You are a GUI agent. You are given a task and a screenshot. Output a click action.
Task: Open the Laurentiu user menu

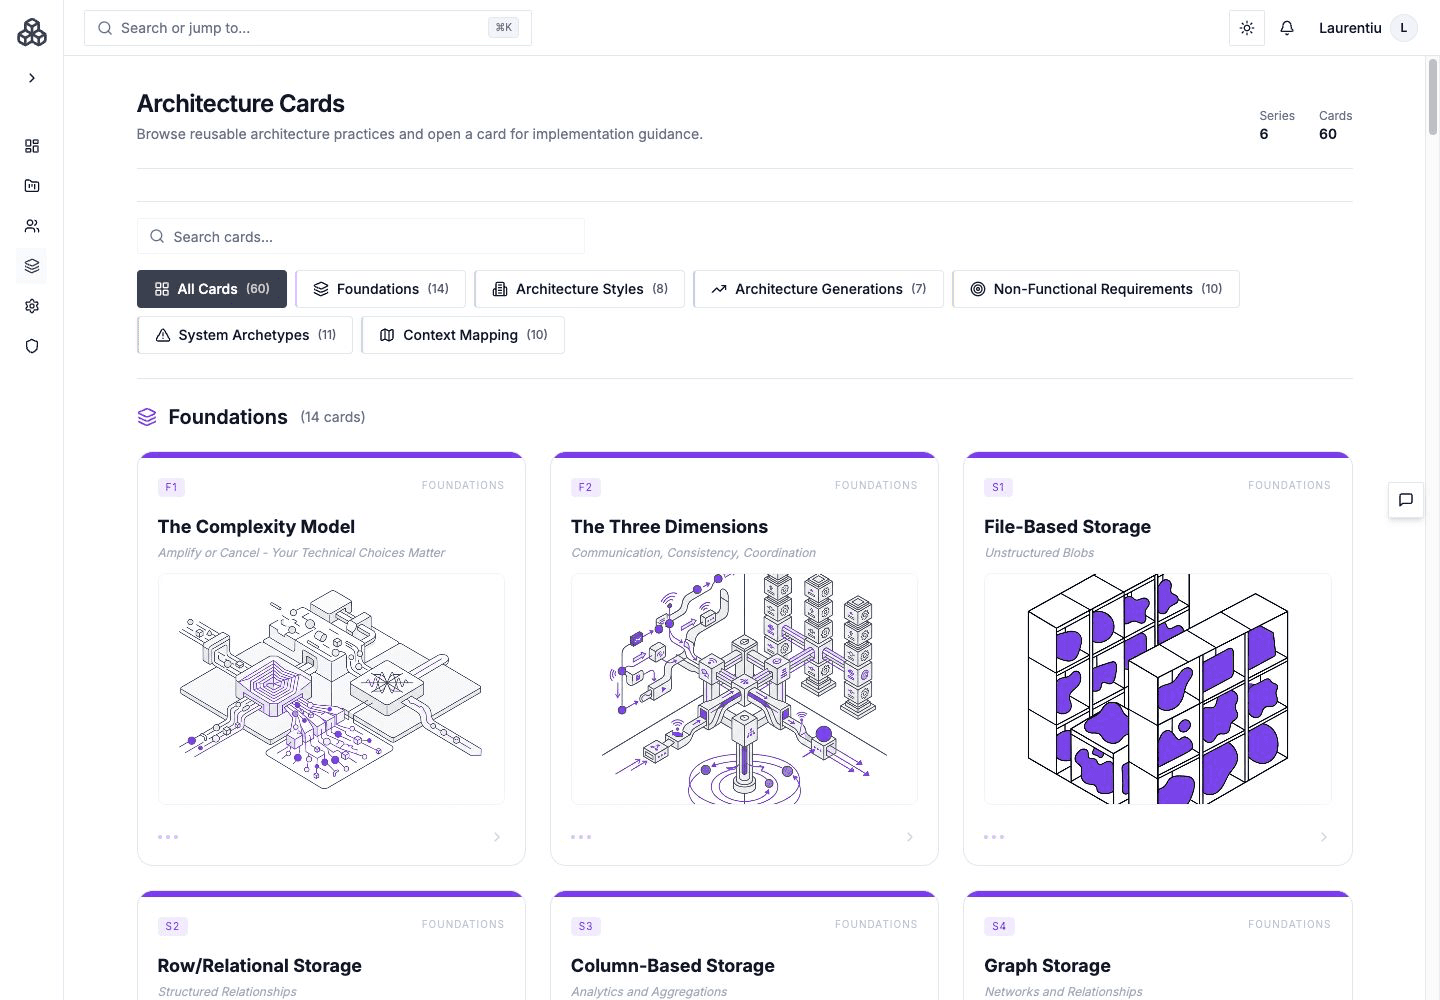tap(1367, 28)
